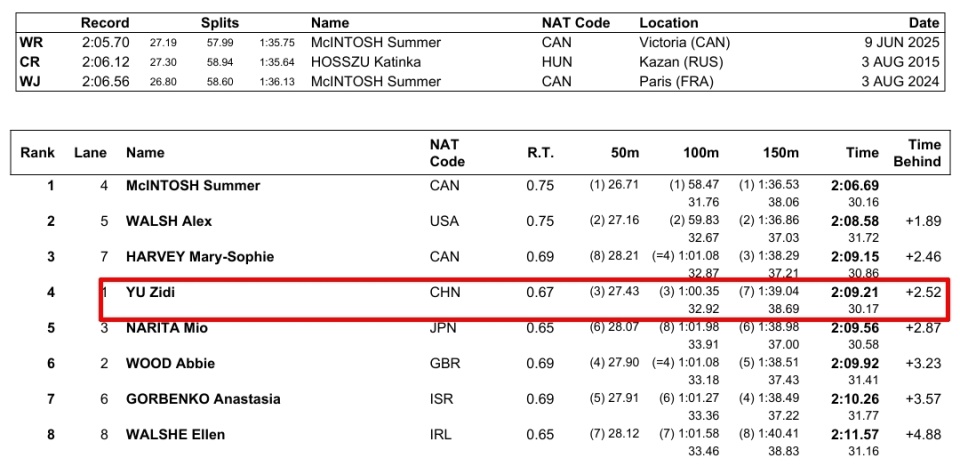Select WALSH Alex in the results table
The width and height of the screenshot is (960, 474).
pos(169,221)
